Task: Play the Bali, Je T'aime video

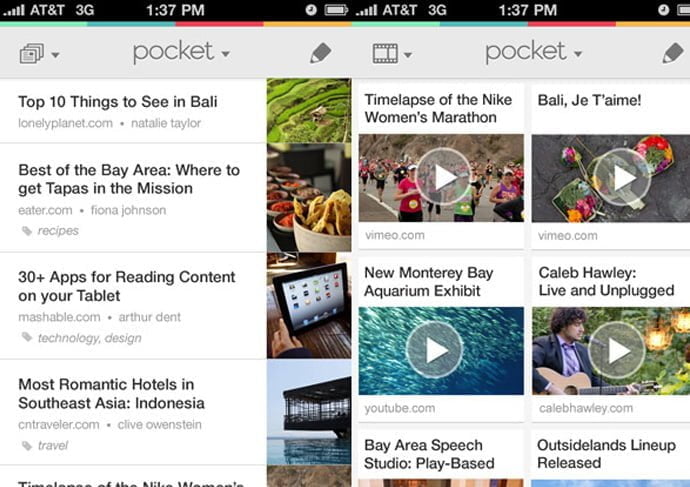Action: (622, 177)
